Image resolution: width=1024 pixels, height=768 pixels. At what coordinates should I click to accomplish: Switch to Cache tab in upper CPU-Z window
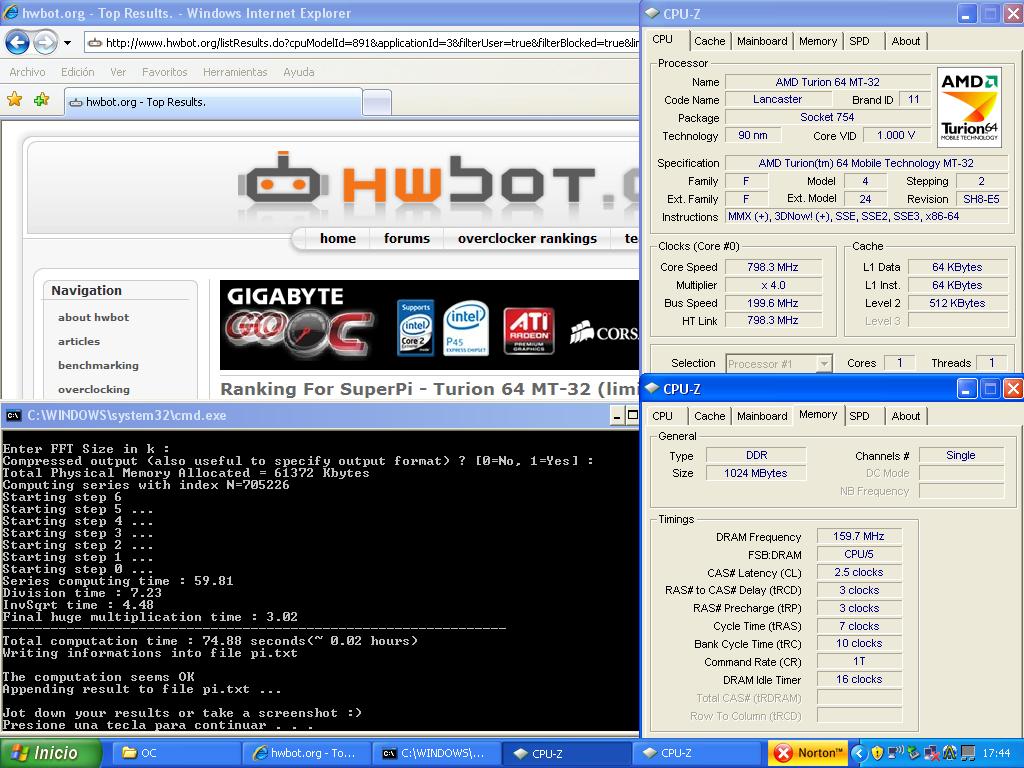(709, 41)
